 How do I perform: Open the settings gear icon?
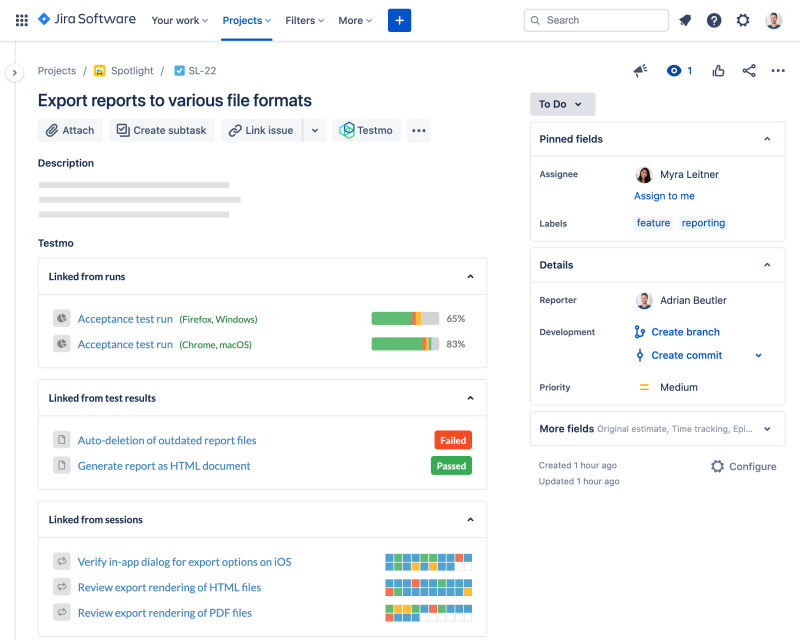743,20
